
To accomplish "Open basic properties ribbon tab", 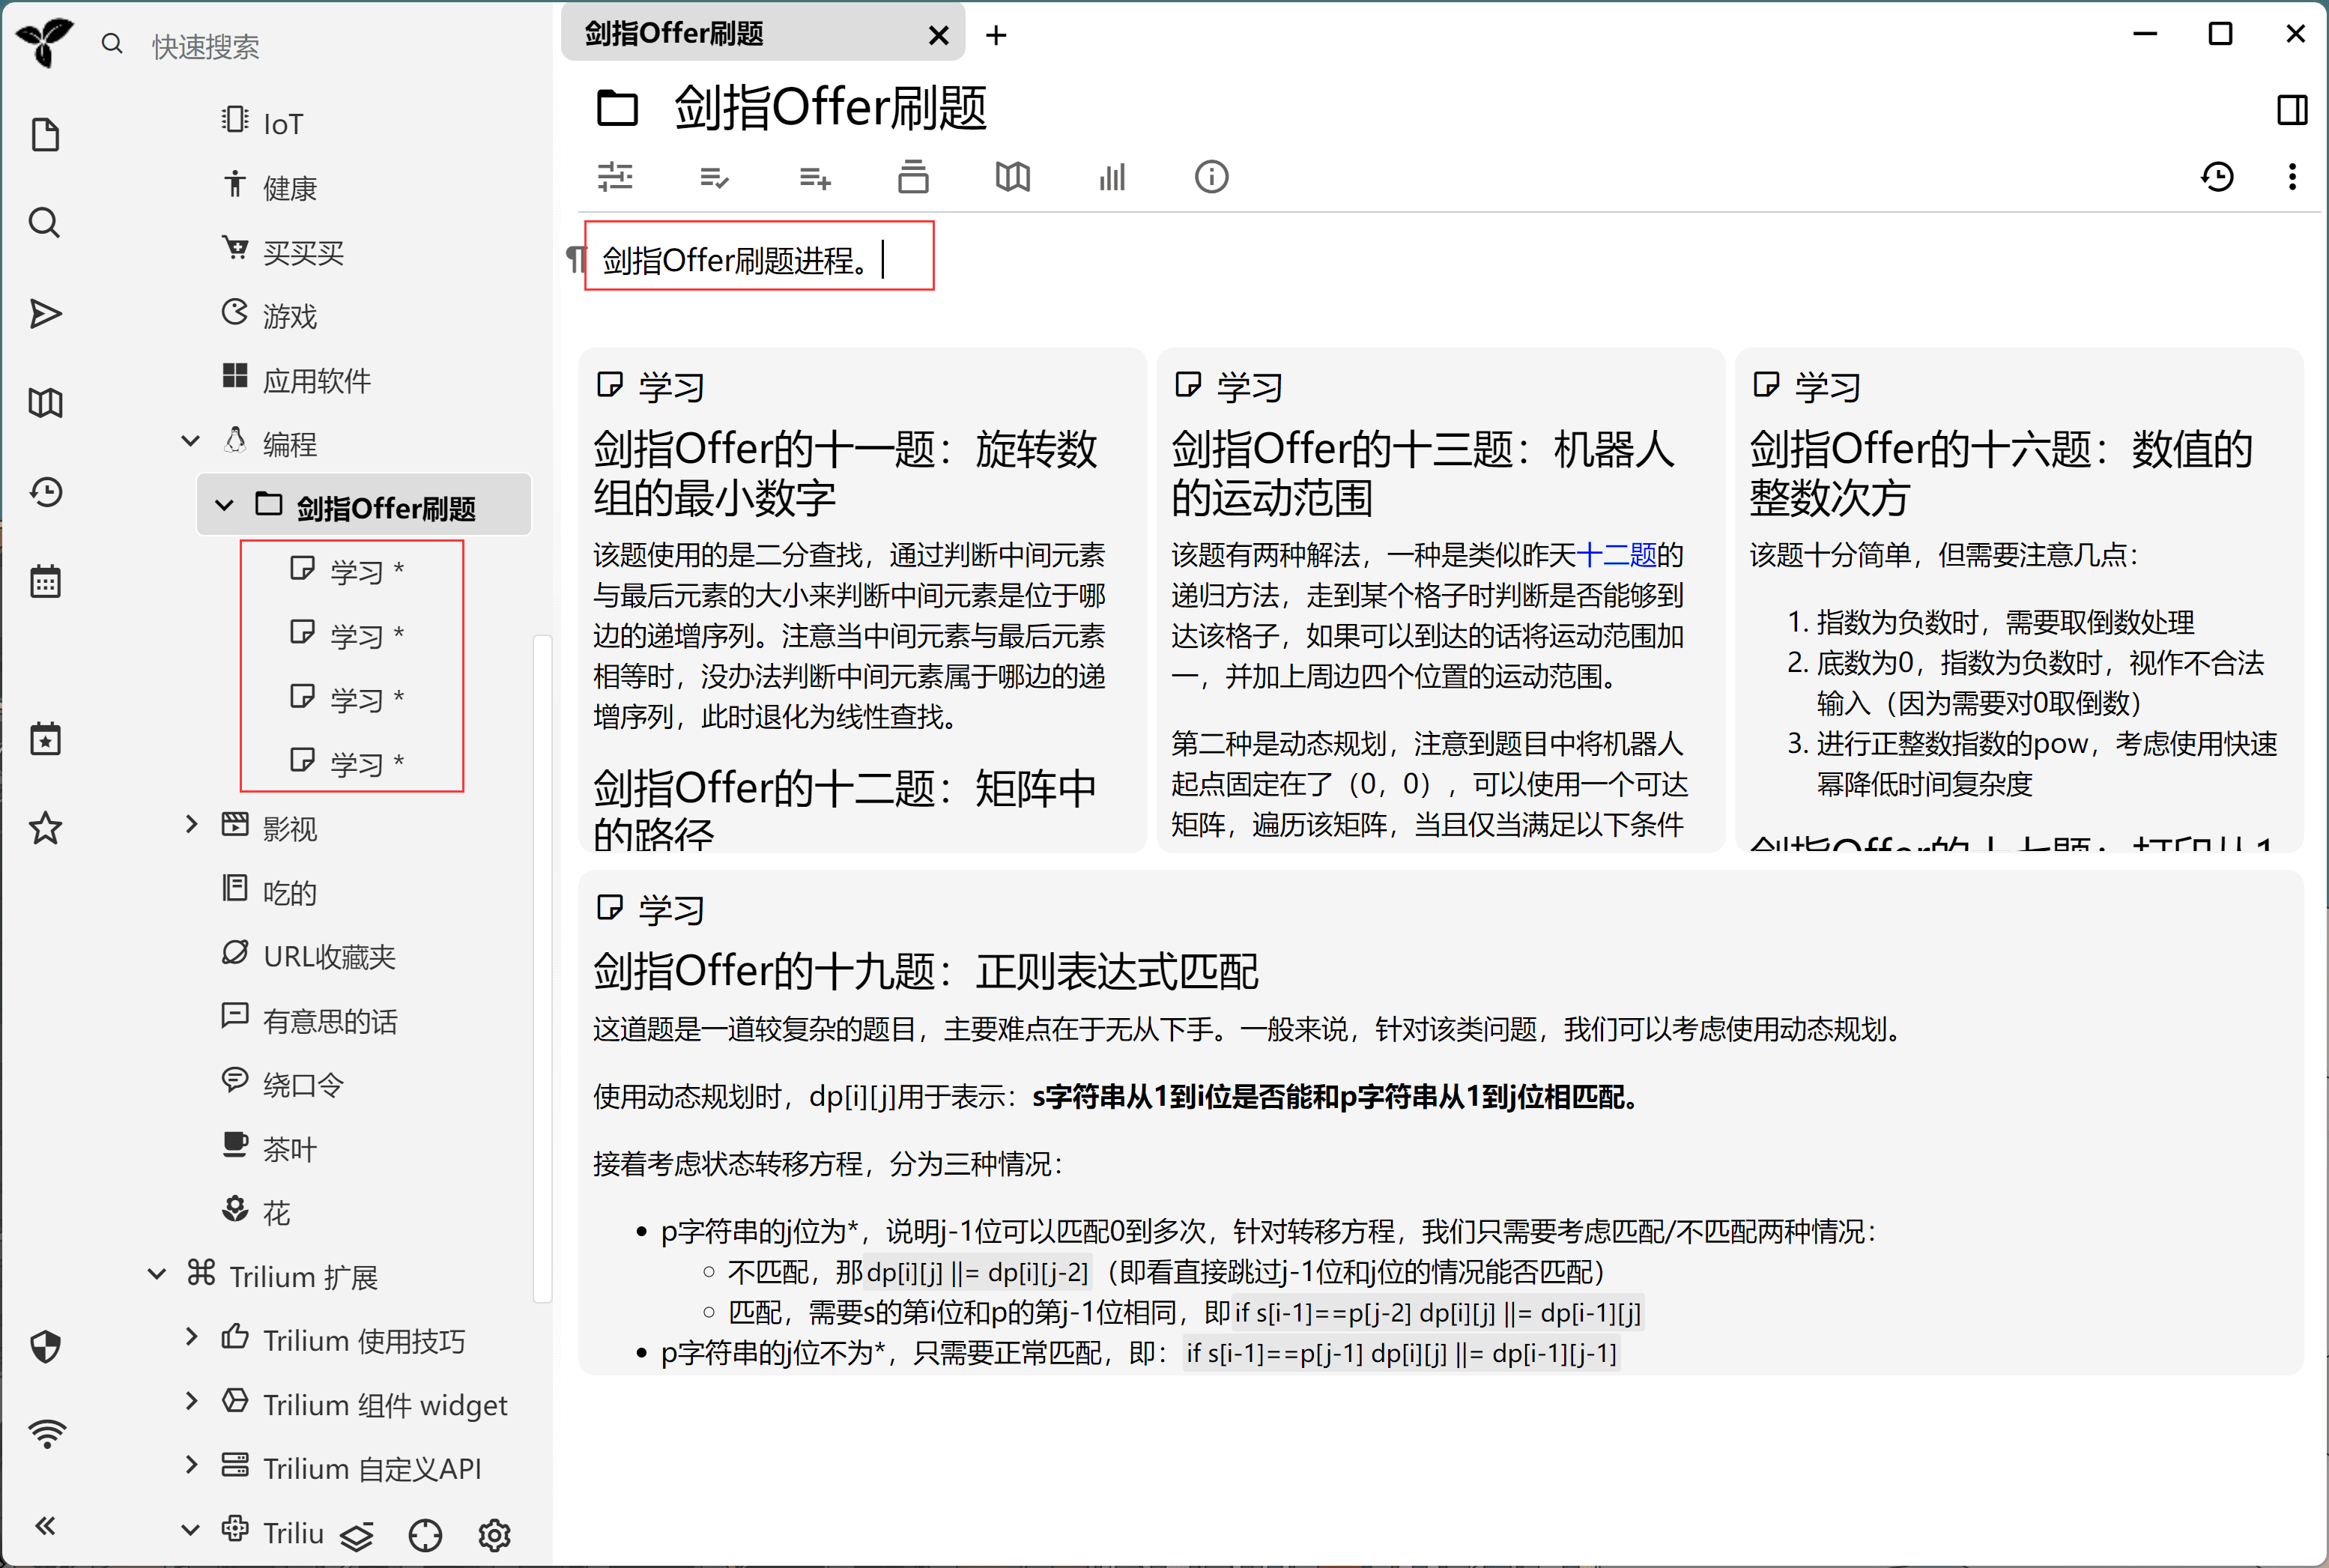I will 615,177.
